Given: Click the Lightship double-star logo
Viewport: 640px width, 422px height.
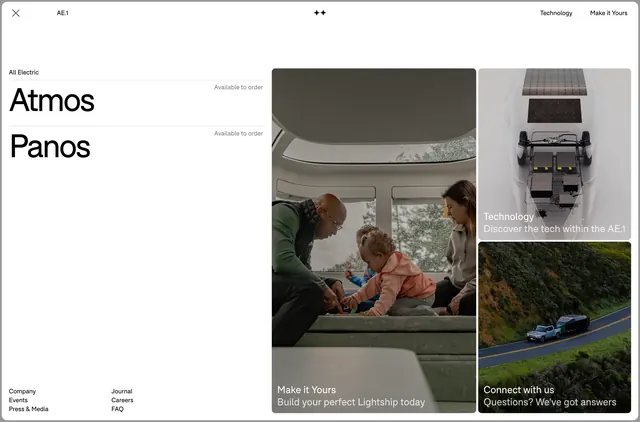Looking at the screenshot, I should (x=320, y=13).
